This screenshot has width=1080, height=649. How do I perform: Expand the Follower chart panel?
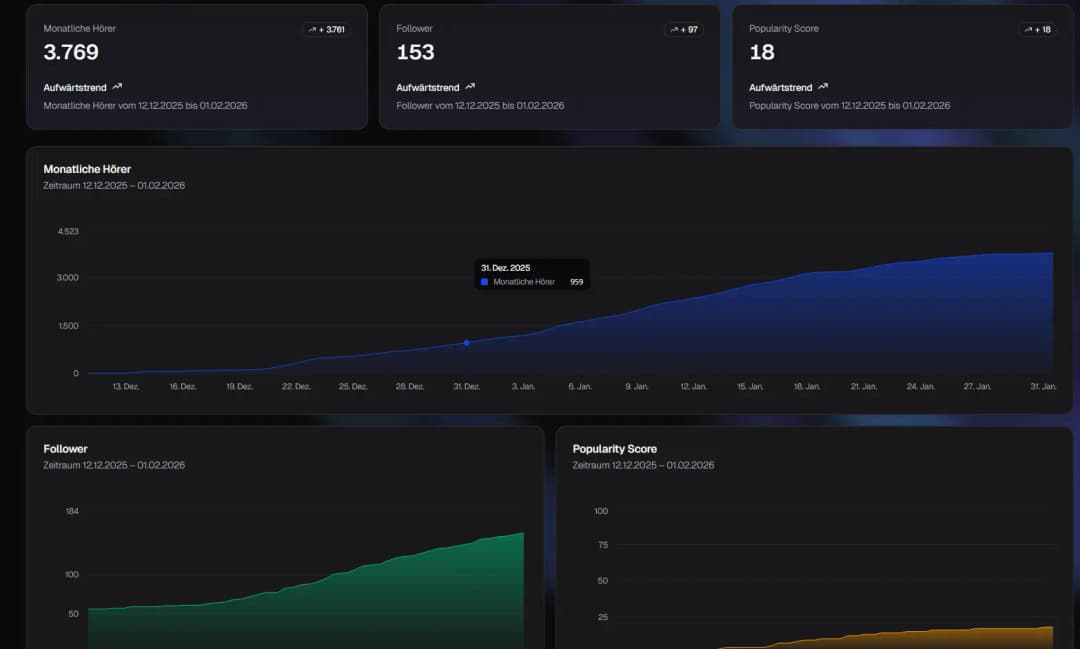[x=283, y=540]
